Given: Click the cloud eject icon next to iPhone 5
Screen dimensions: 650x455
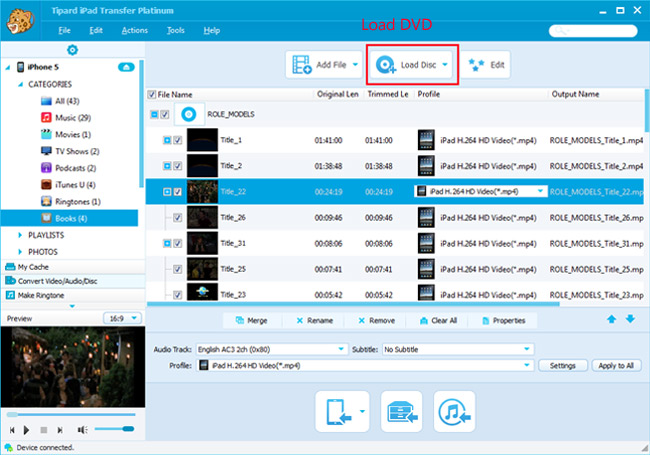Looking at the screenshot, I should (126, 67).
